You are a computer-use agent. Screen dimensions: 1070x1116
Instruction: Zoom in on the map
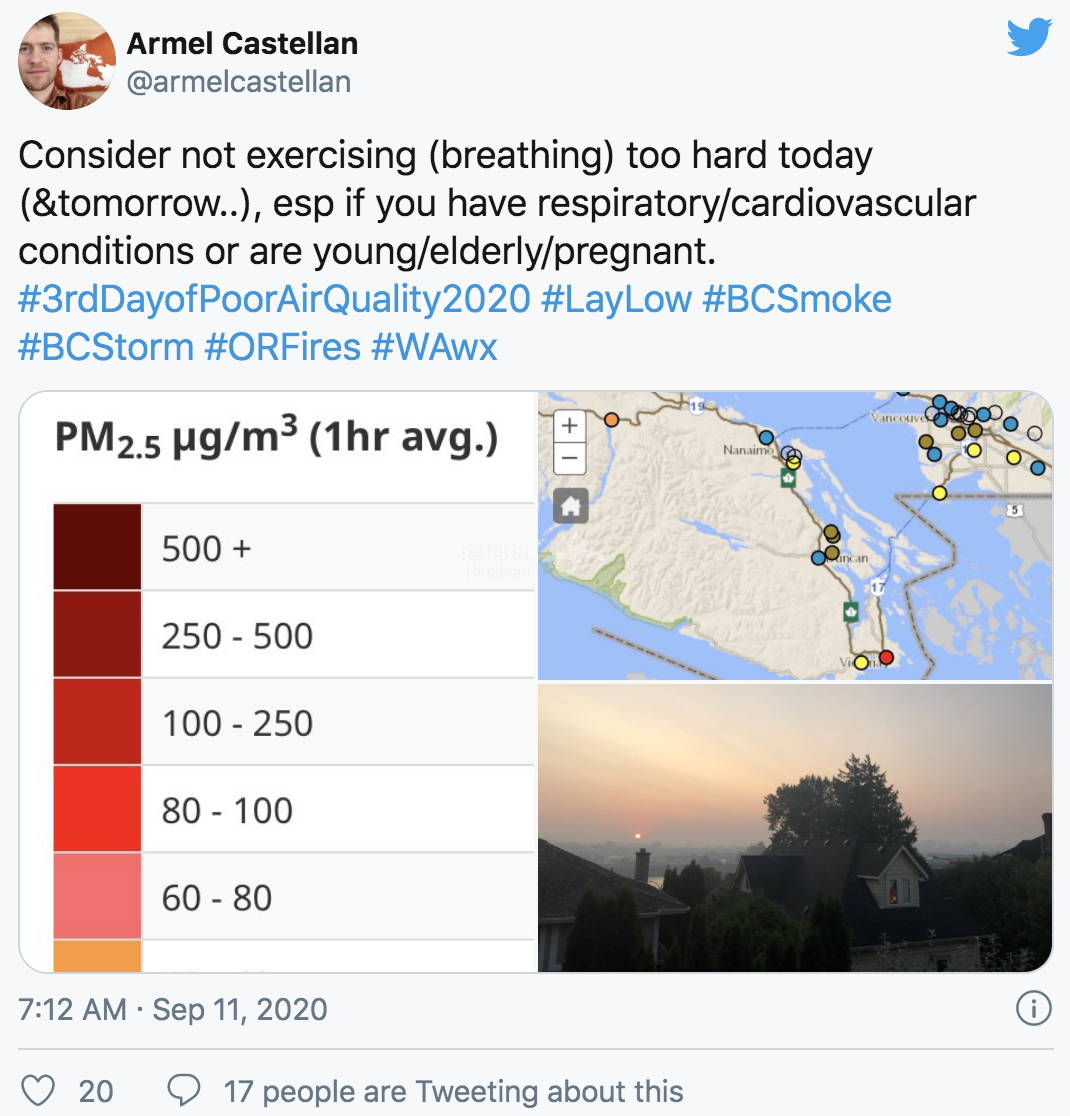570,426
